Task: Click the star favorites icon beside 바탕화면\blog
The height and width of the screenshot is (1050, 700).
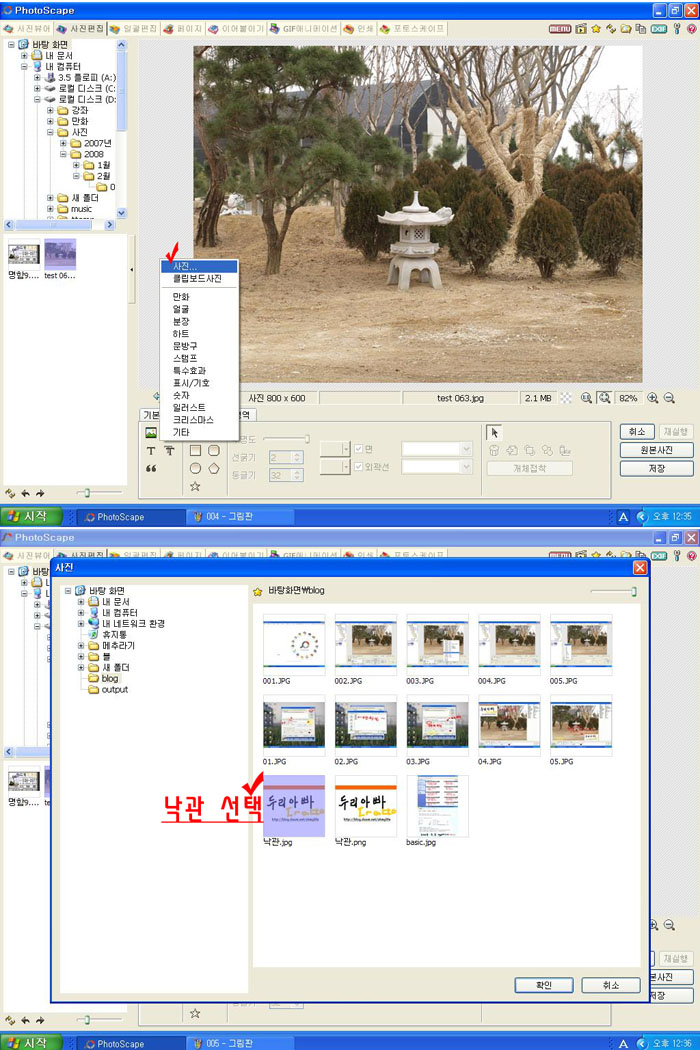Action: tap(257, 591)
